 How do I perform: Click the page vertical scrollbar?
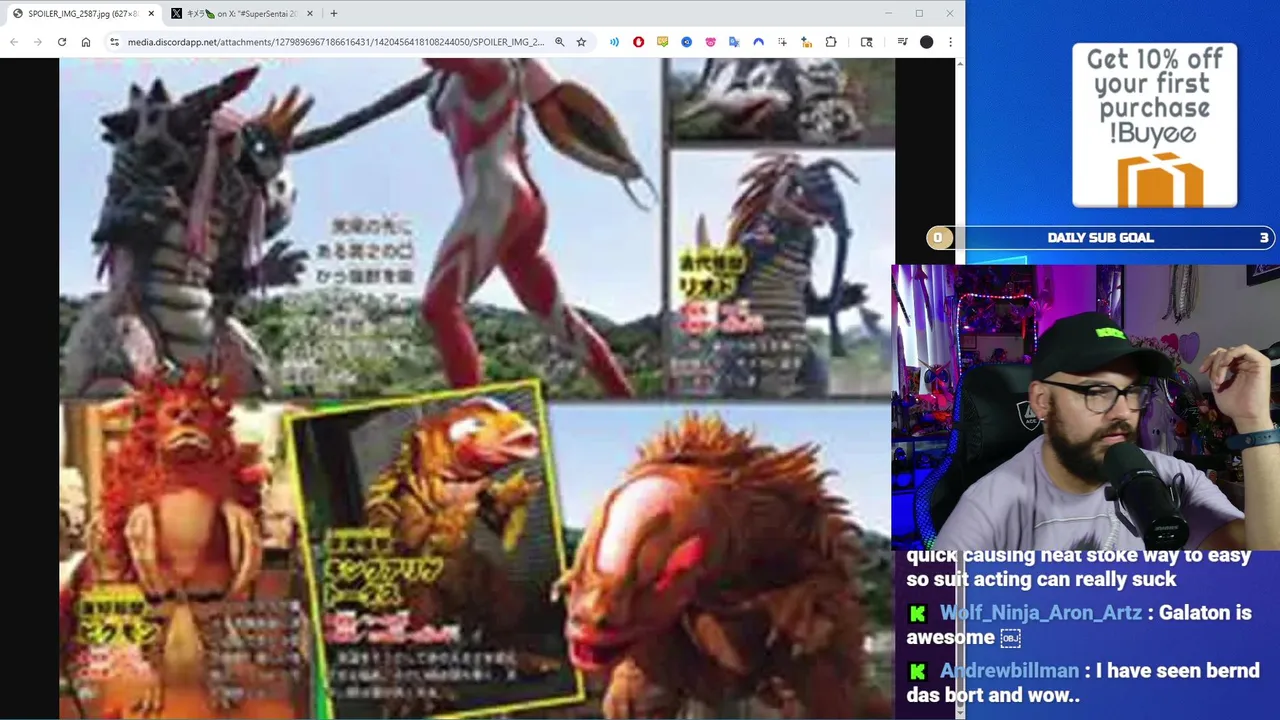(x=959, y=388)
